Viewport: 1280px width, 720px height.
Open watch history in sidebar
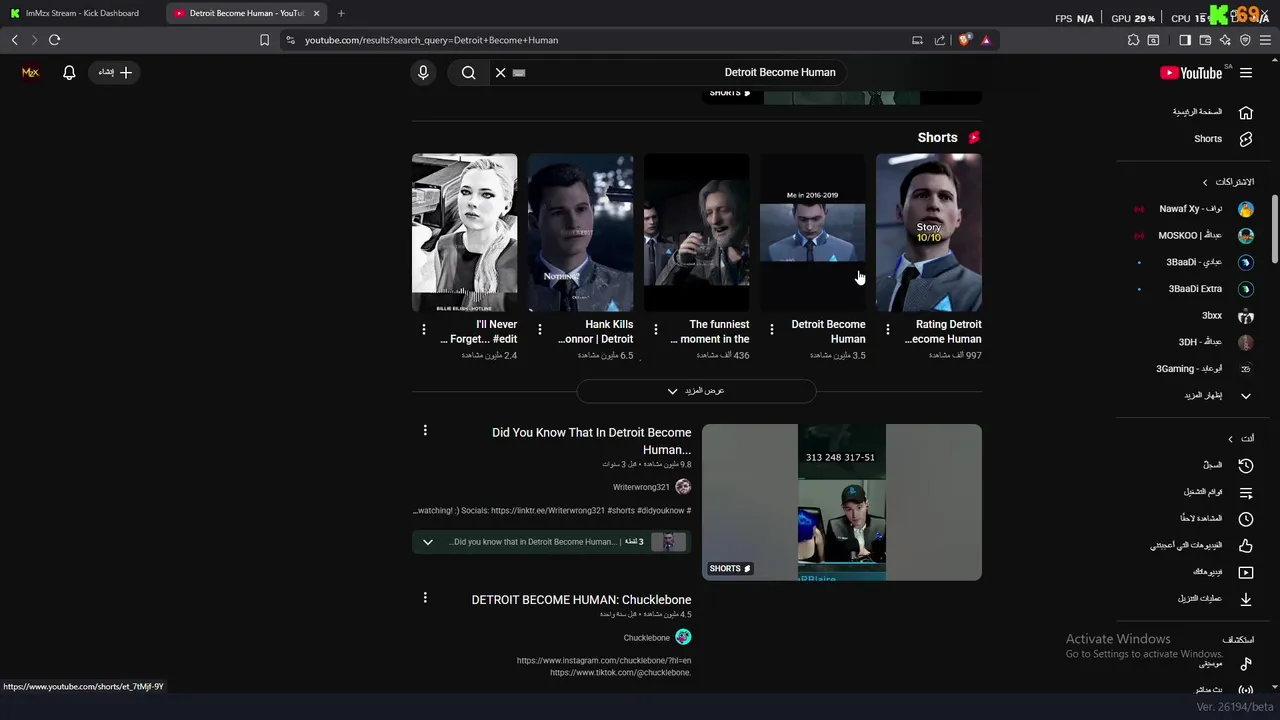(x=1246, y=465)
